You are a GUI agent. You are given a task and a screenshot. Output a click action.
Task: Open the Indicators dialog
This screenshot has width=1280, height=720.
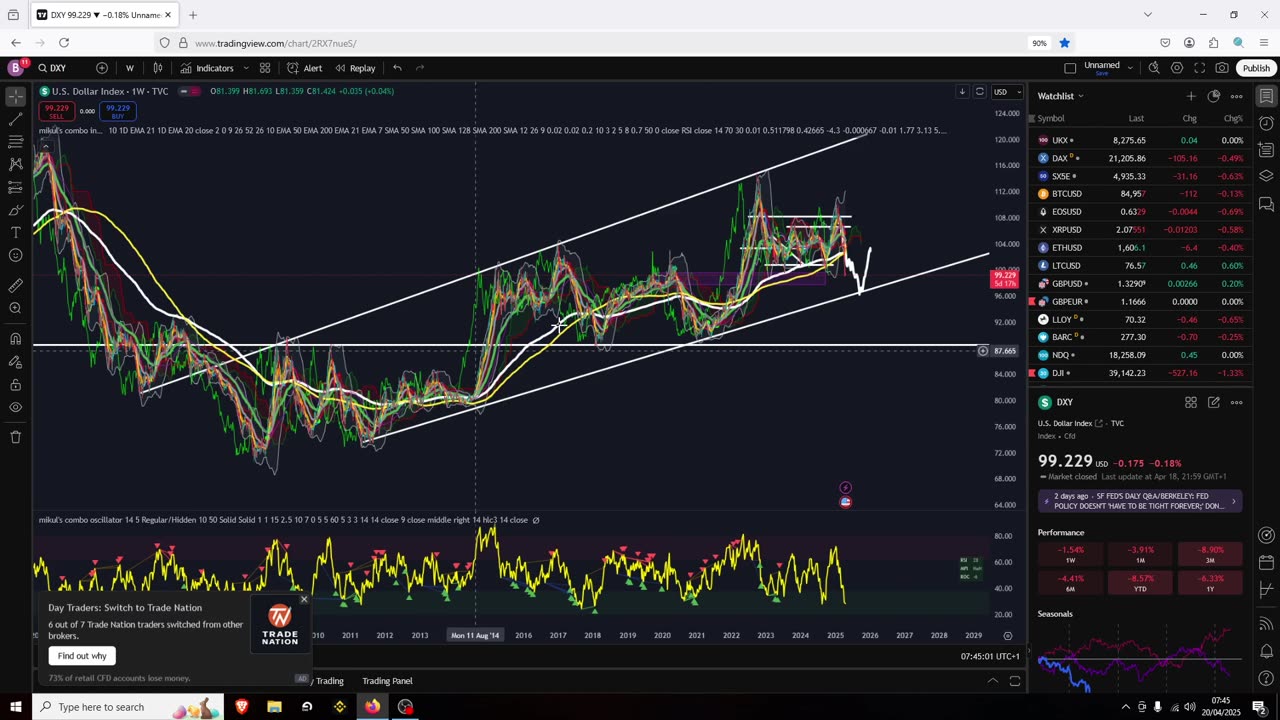coord(207,68)
